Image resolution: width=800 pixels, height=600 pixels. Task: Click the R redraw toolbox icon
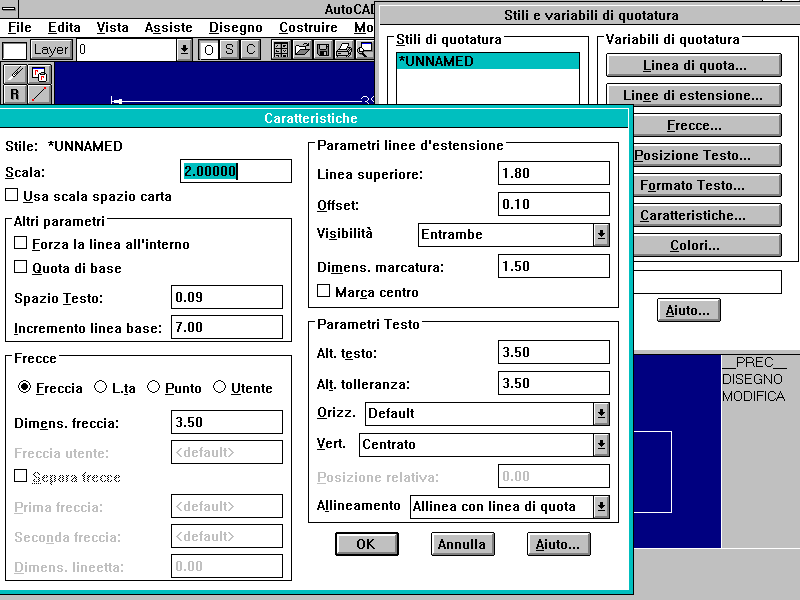tap(15, 94)
